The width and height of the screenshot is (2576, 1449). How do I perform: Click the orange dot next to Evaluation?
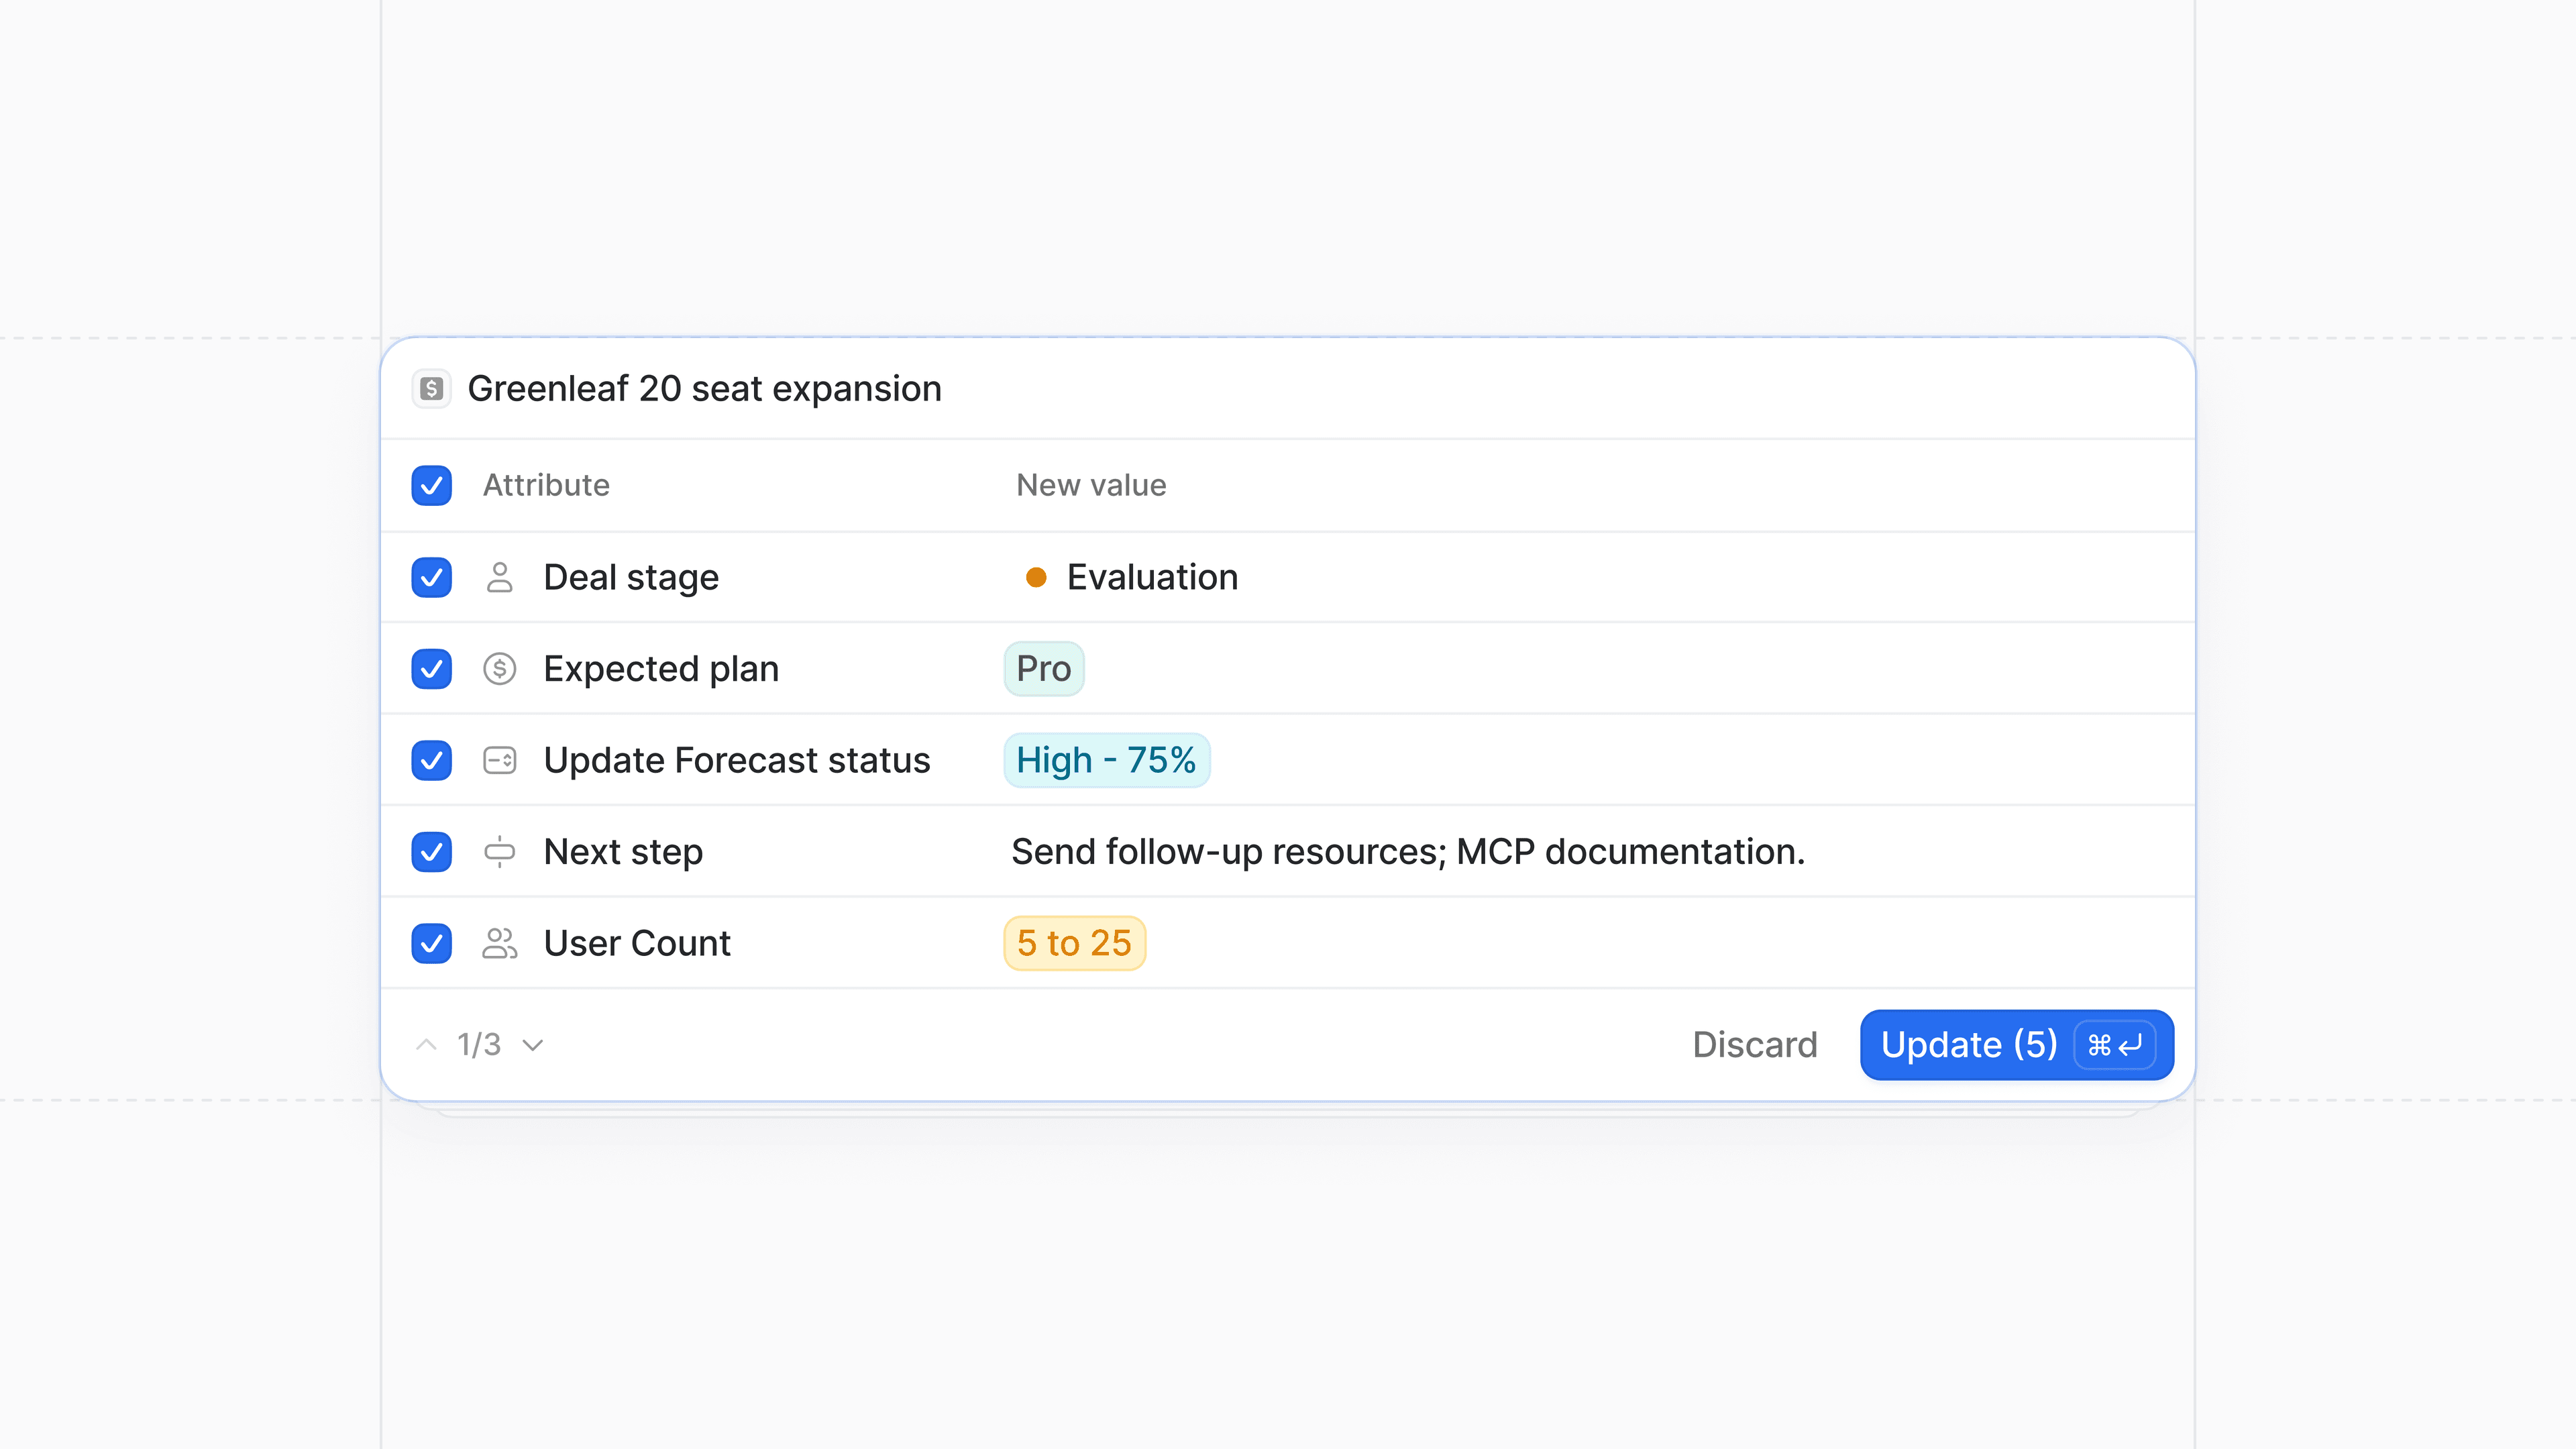tap(1036, 577)
